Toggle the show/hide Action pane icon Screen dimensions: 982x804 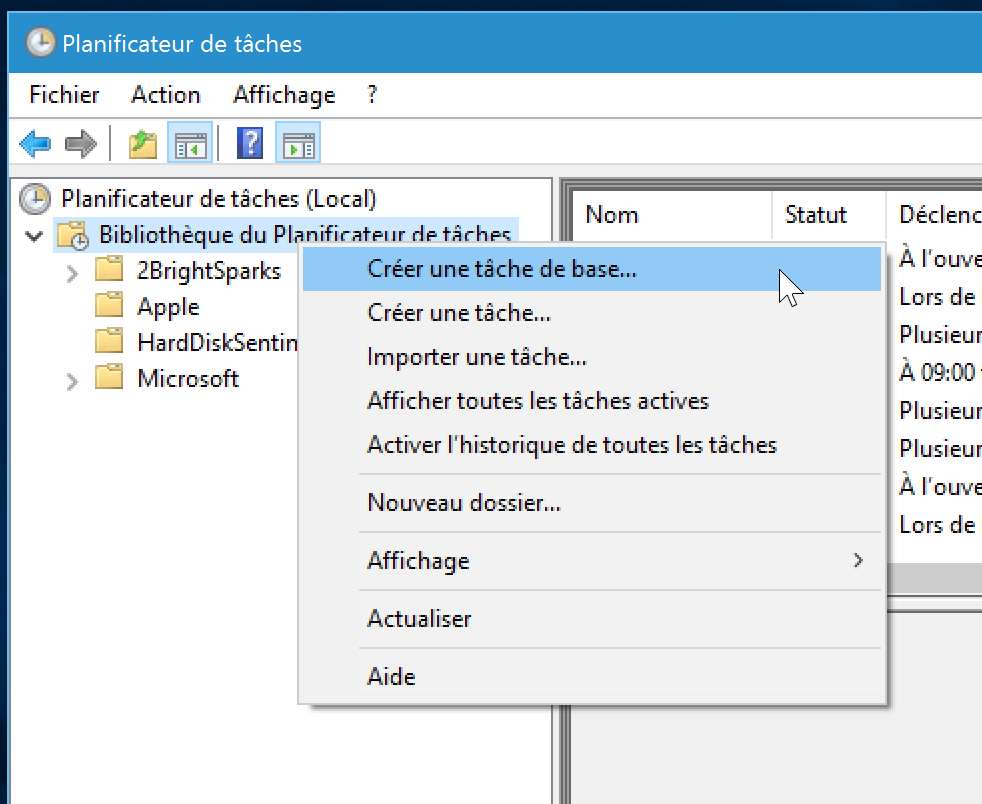point(299,143)
